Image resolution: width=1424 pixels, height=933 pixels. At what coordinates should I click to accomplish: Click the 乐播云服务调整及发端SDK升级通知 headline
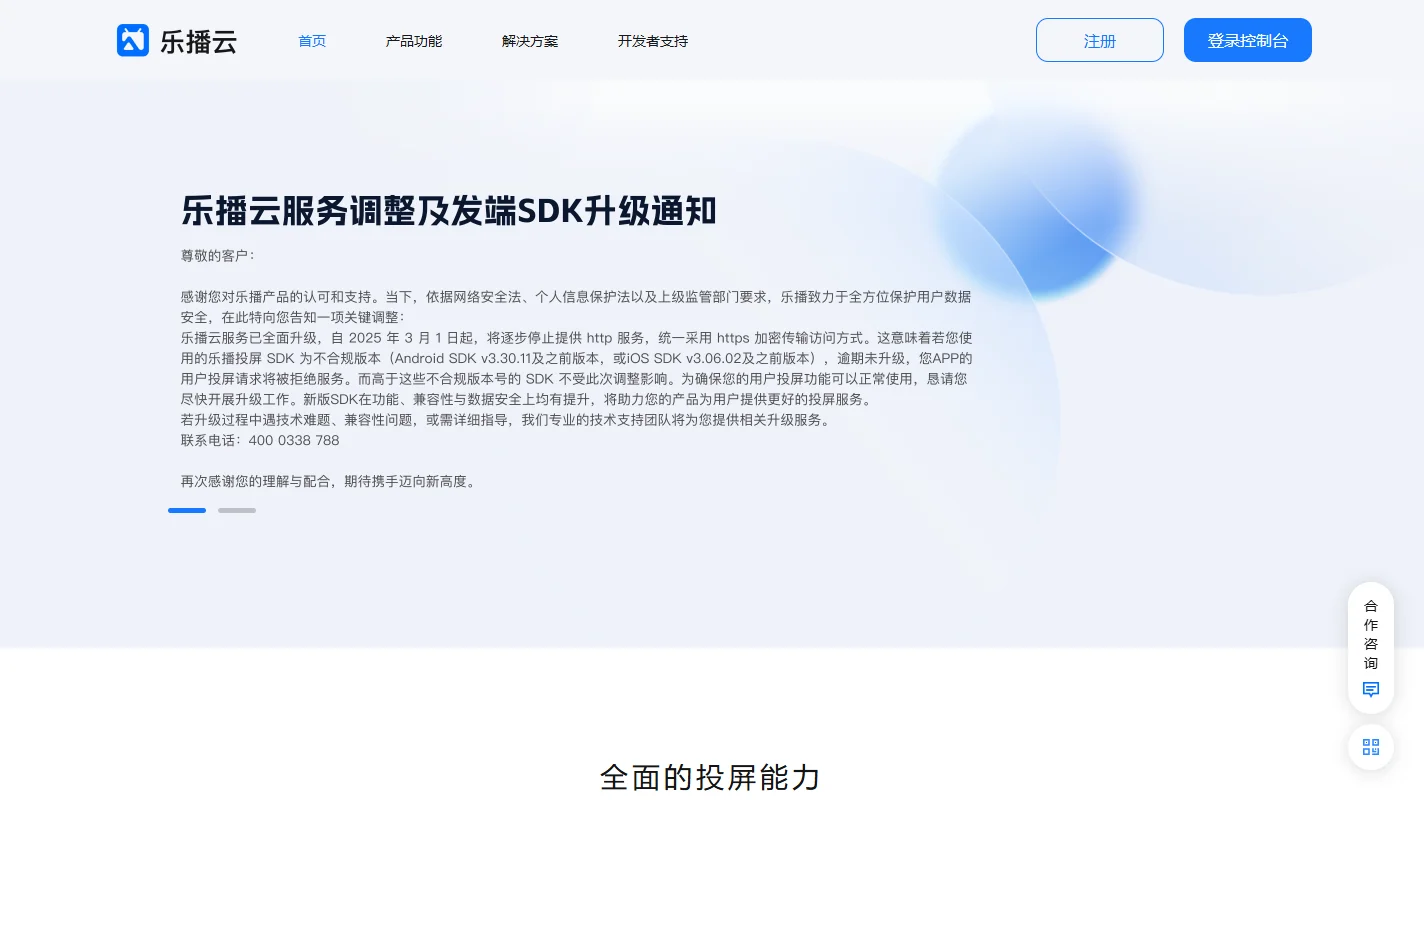(x=449, y=211)
